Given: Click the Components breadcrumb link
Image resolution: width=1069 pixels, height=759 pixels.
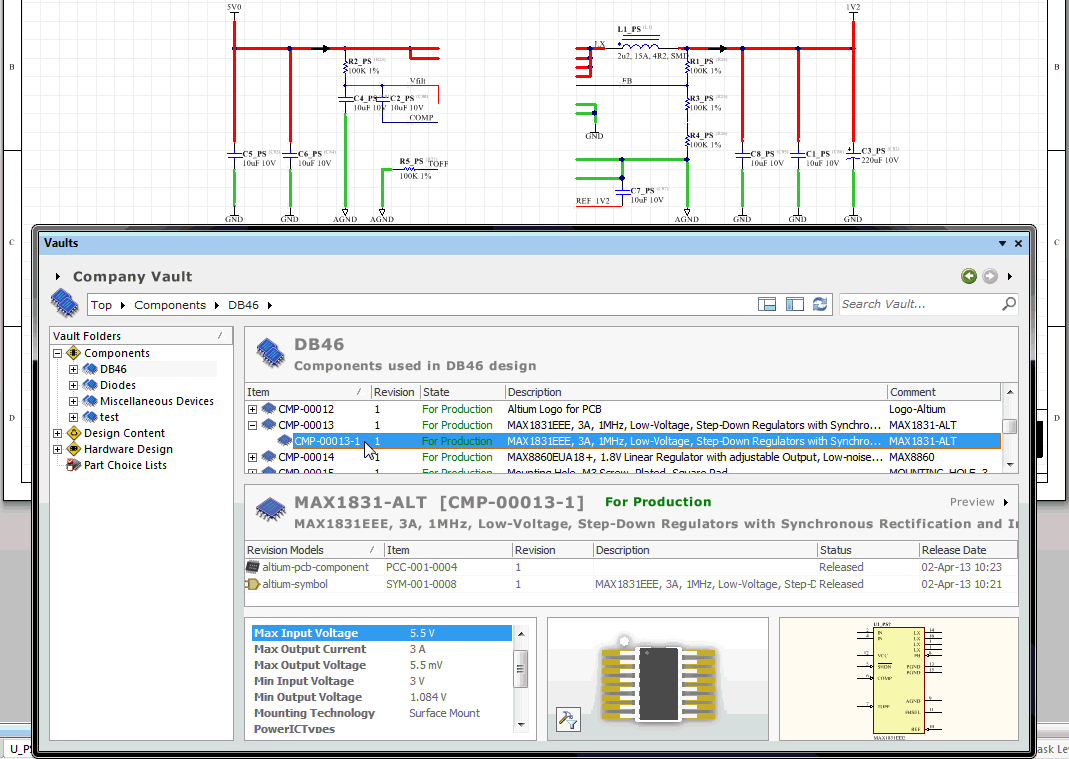Looking at the screenshot, I should (x=170, y=305).
